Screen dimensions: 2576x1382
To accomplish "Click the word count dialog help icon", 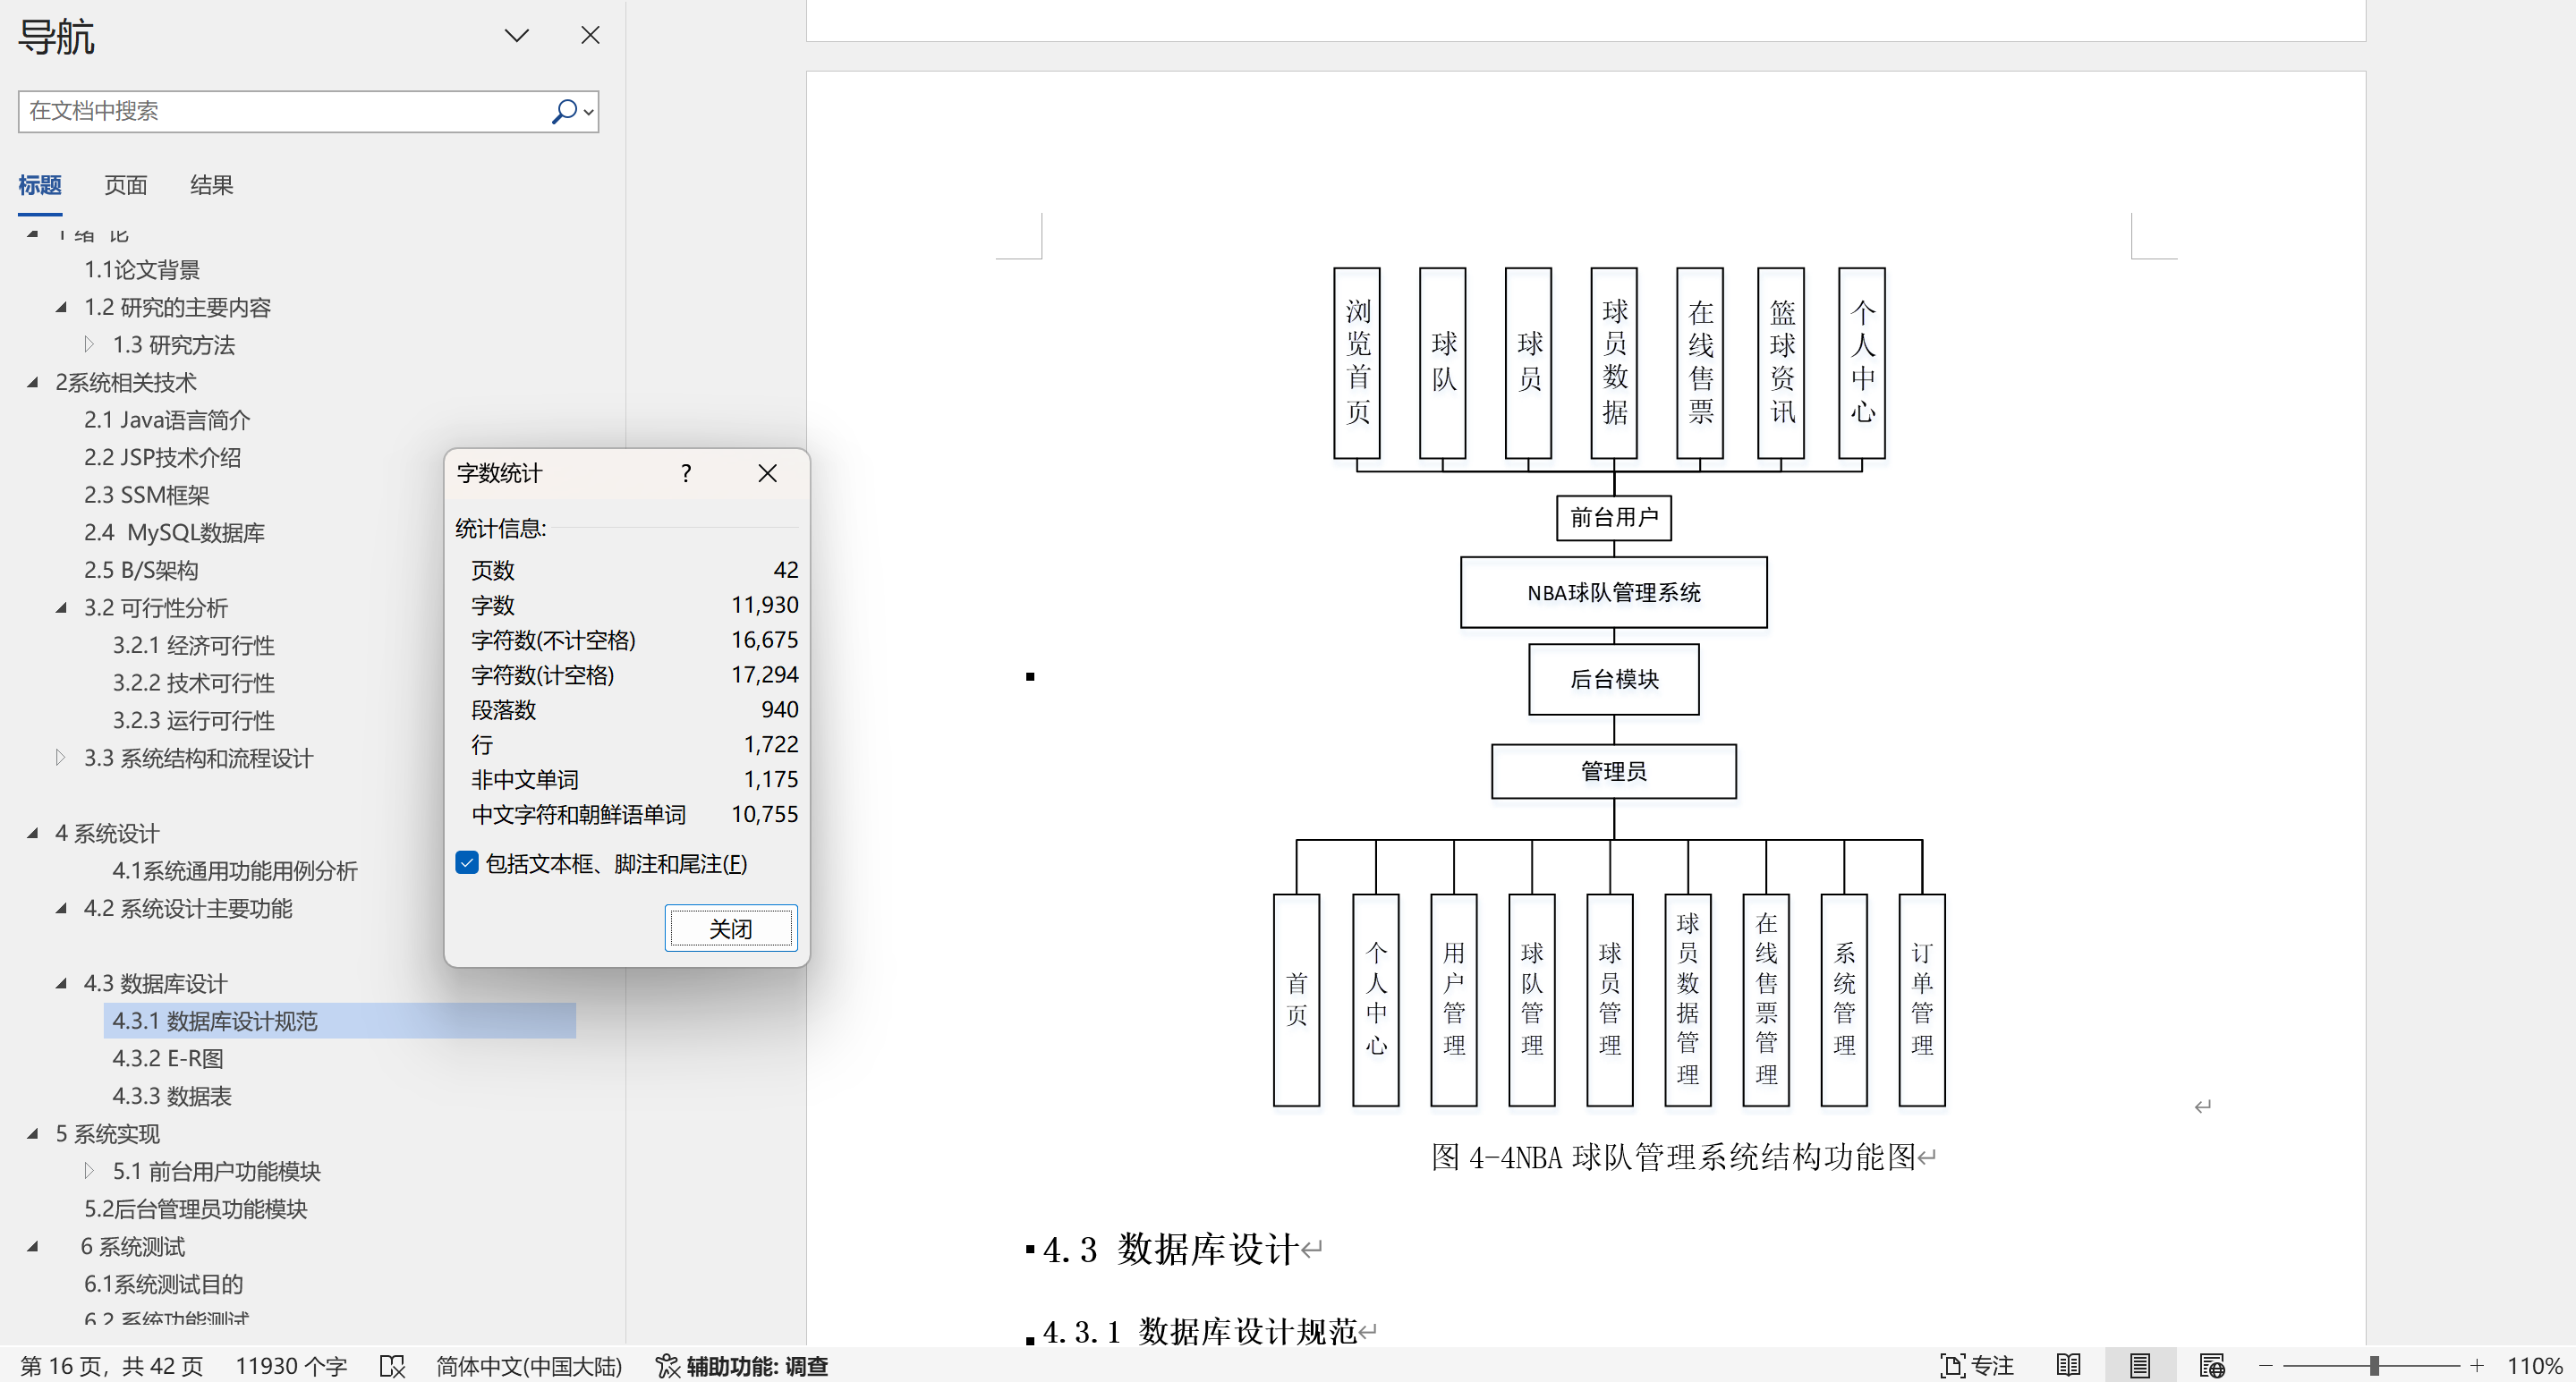I will [686, 473].
